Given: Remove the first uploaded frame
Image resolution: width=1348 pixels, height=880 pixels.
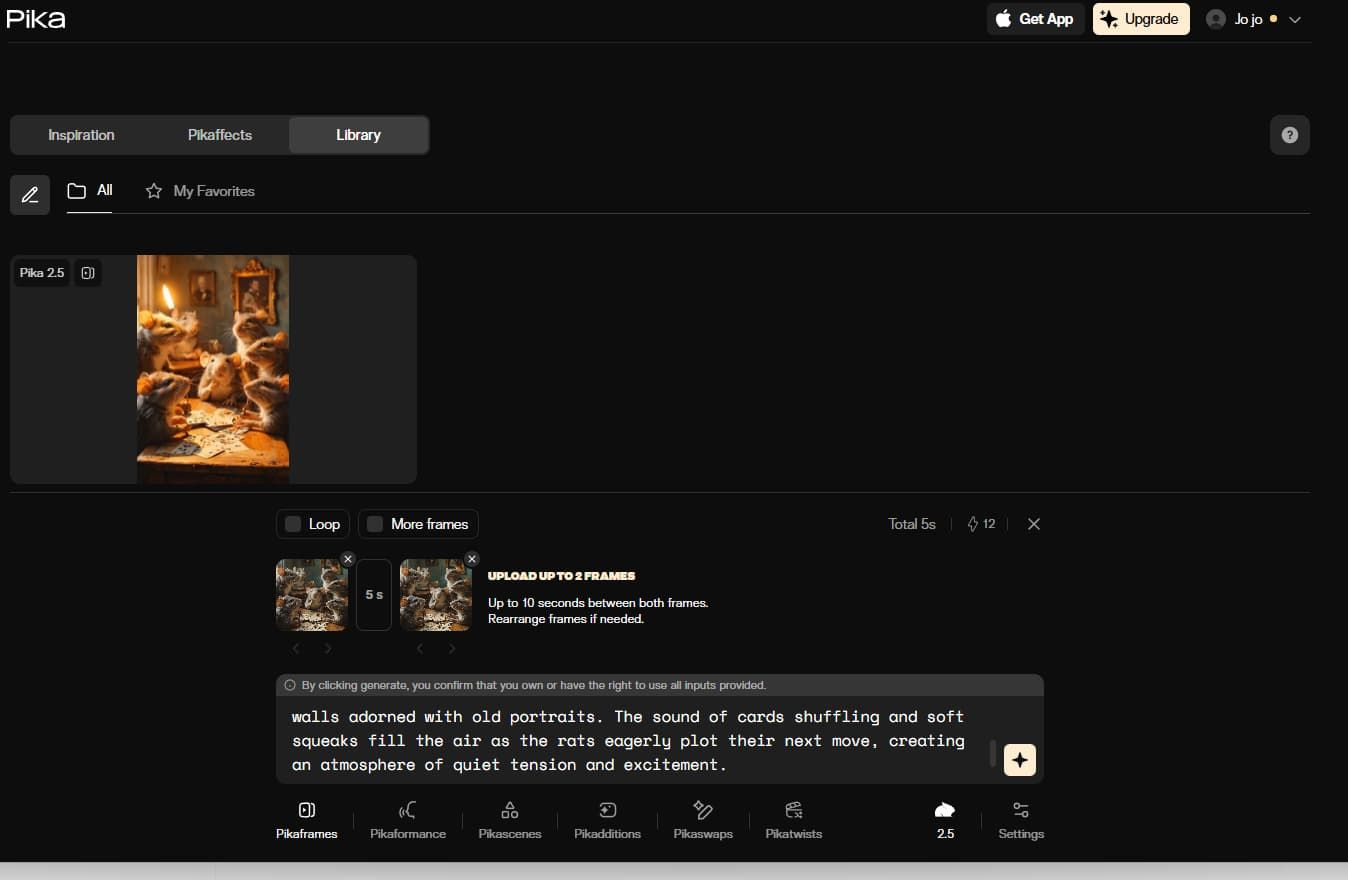Looking at the screenshot, I should pyautogui.click(x=347, y=559).
